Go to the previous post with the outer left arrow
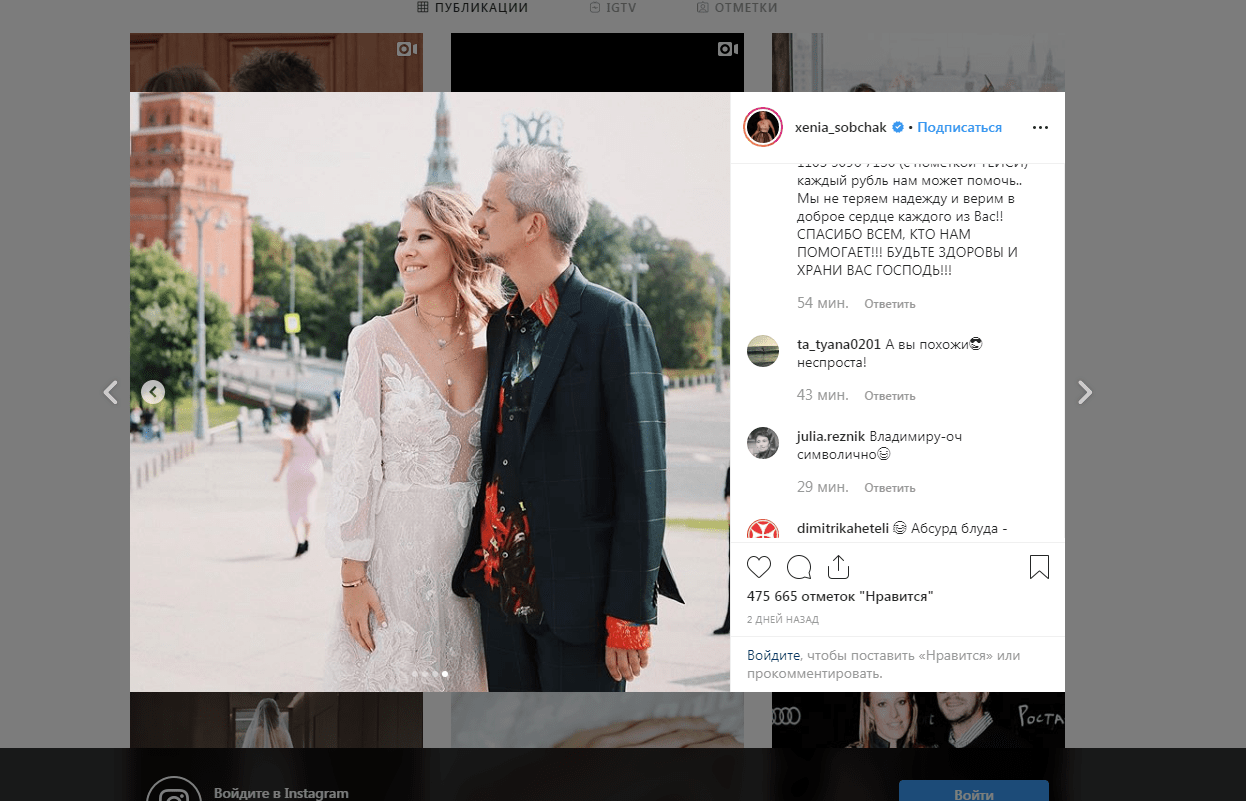 [111, 393]
